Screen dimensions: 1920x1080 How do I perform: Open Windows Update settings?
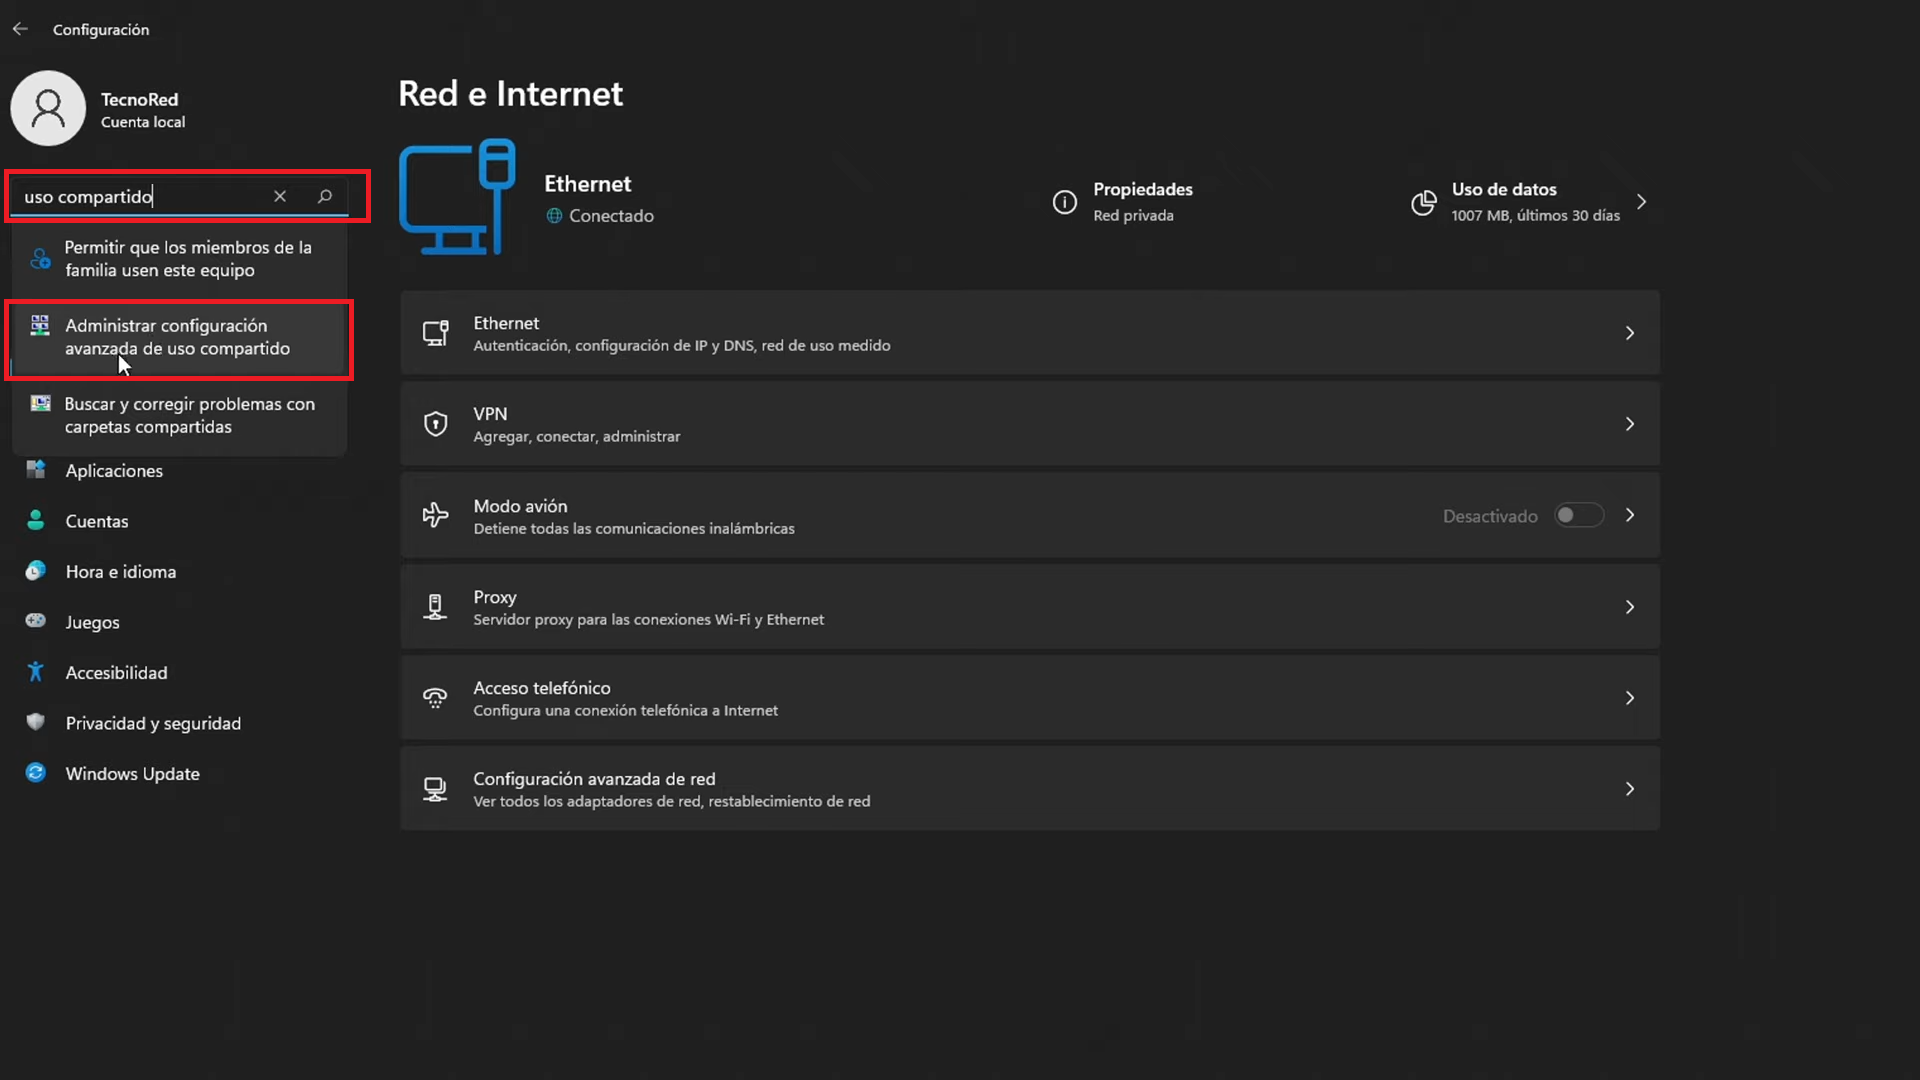131,773
